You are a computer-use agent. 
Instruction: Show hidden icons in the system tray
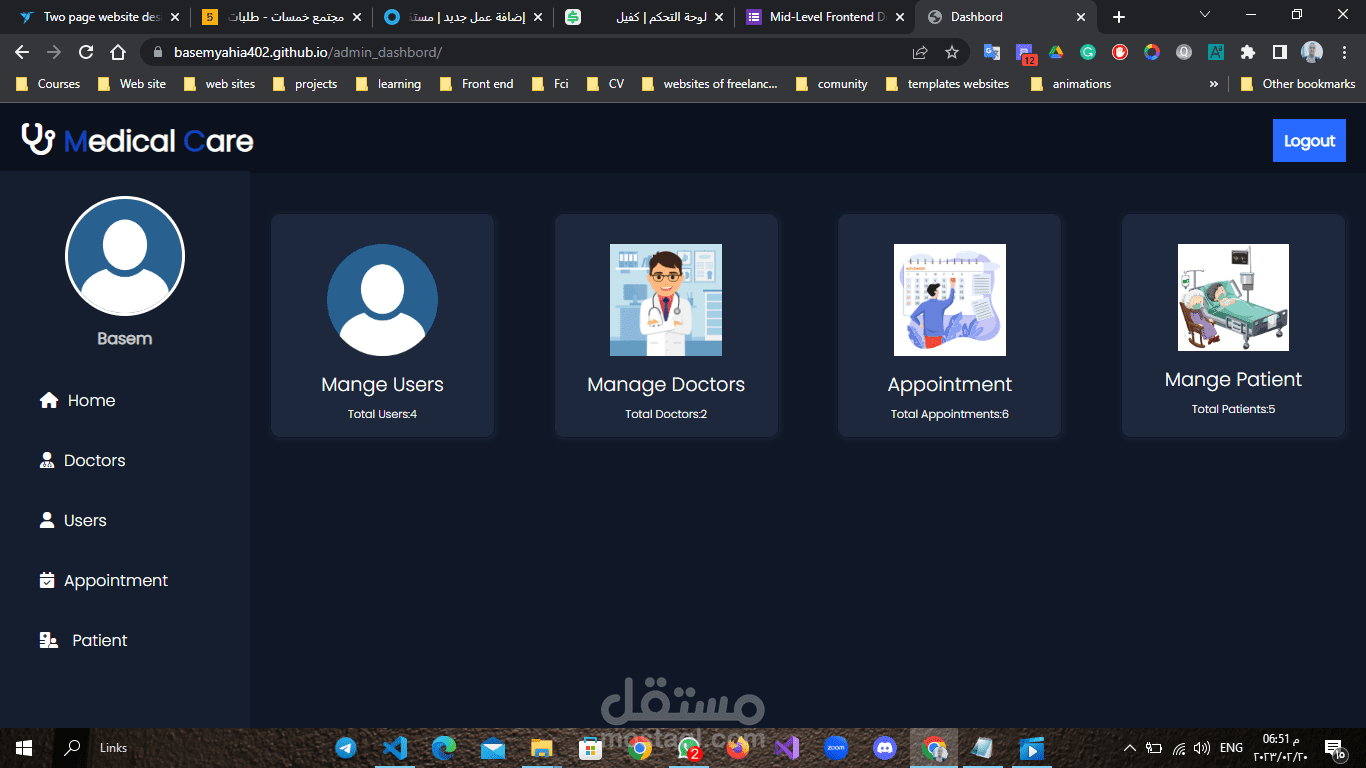coord(1129,747)
